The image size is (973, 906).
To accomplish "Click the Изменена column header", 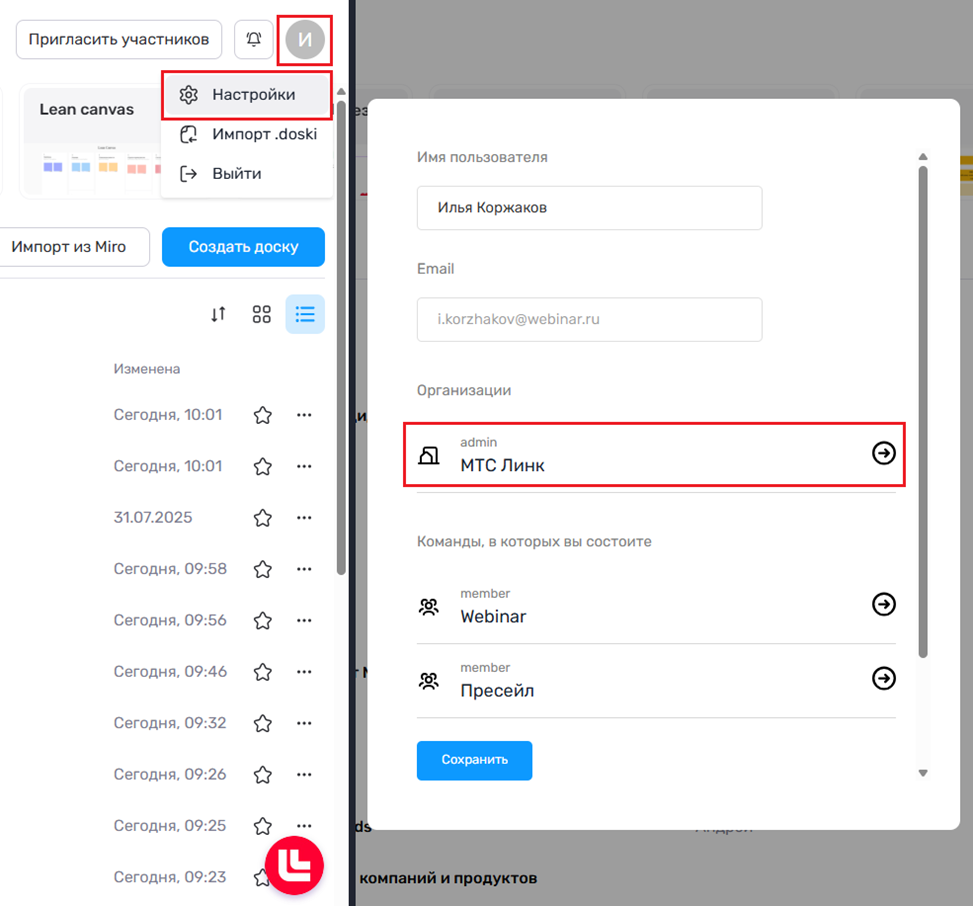I will pyautogui.click(x=147, y=369).
